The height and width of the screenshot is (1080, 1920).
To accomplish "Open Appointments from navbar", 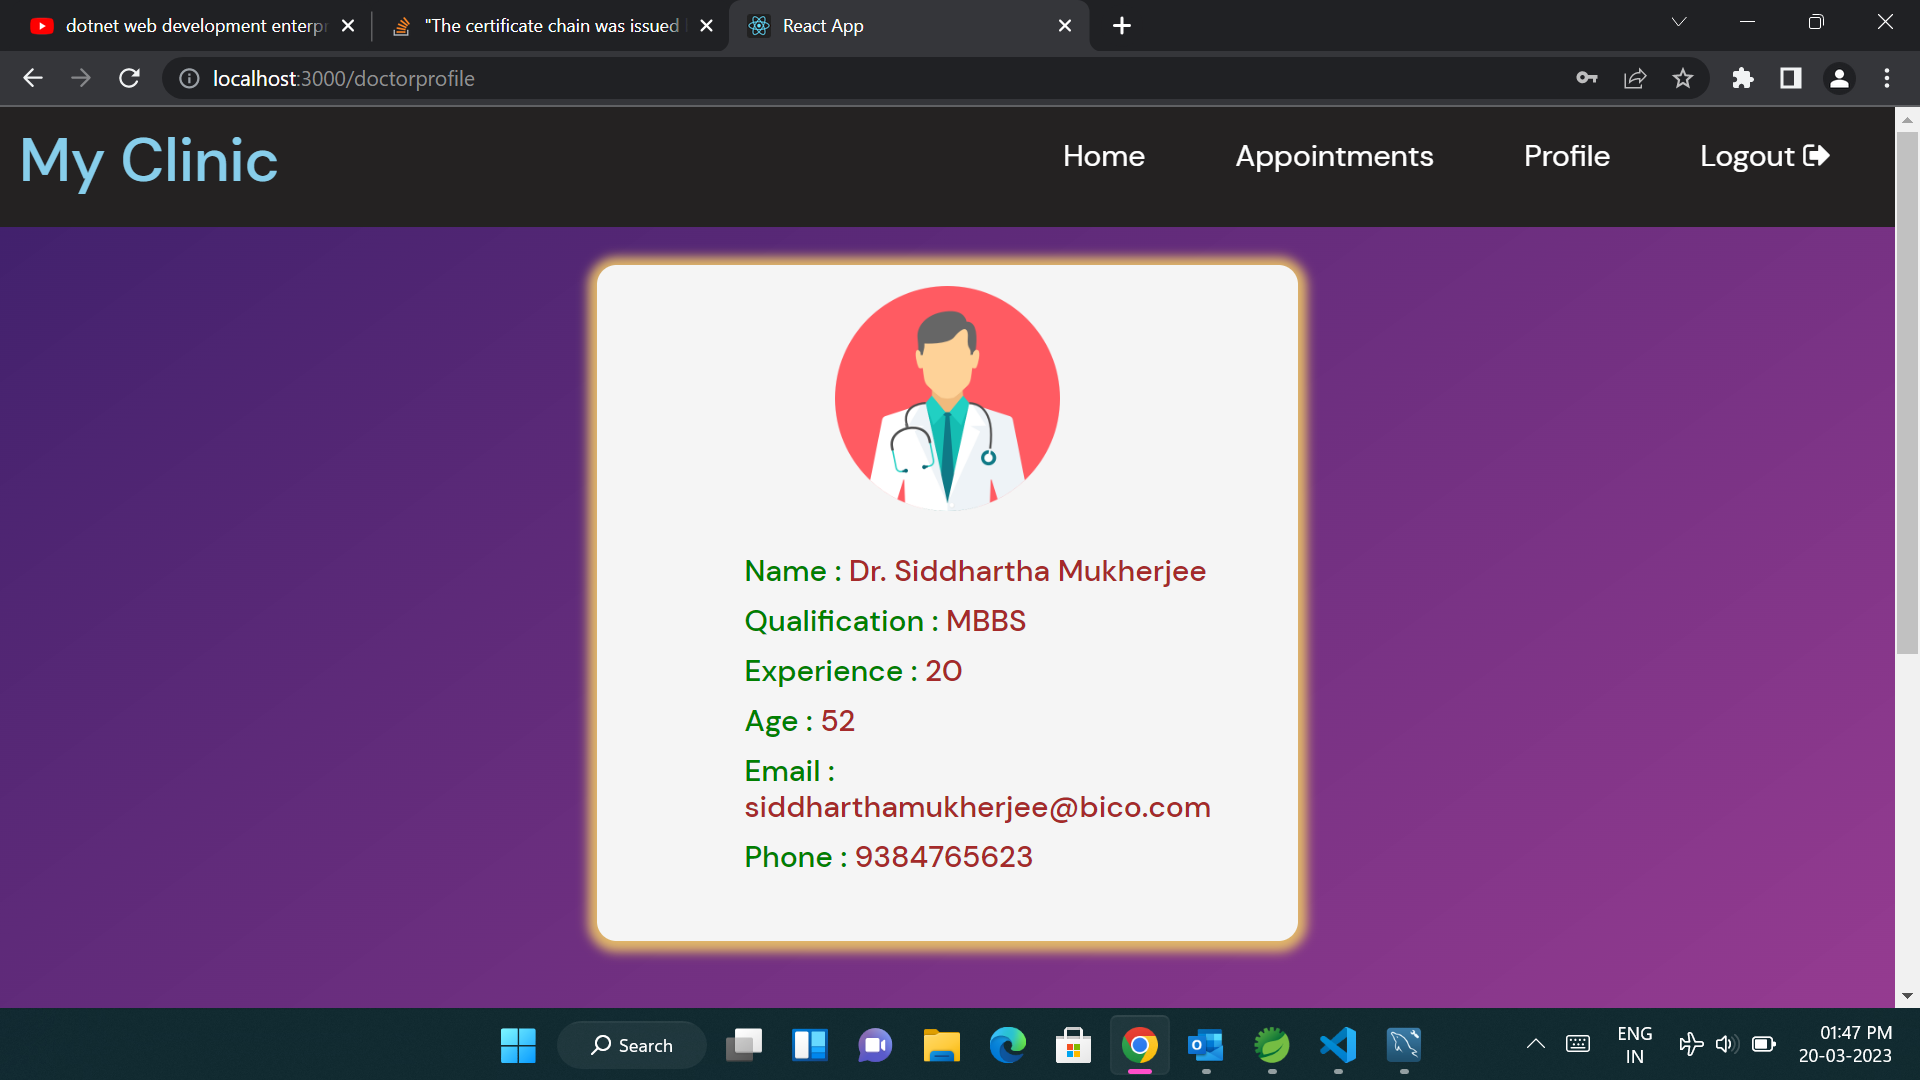I will point(1334,156).
